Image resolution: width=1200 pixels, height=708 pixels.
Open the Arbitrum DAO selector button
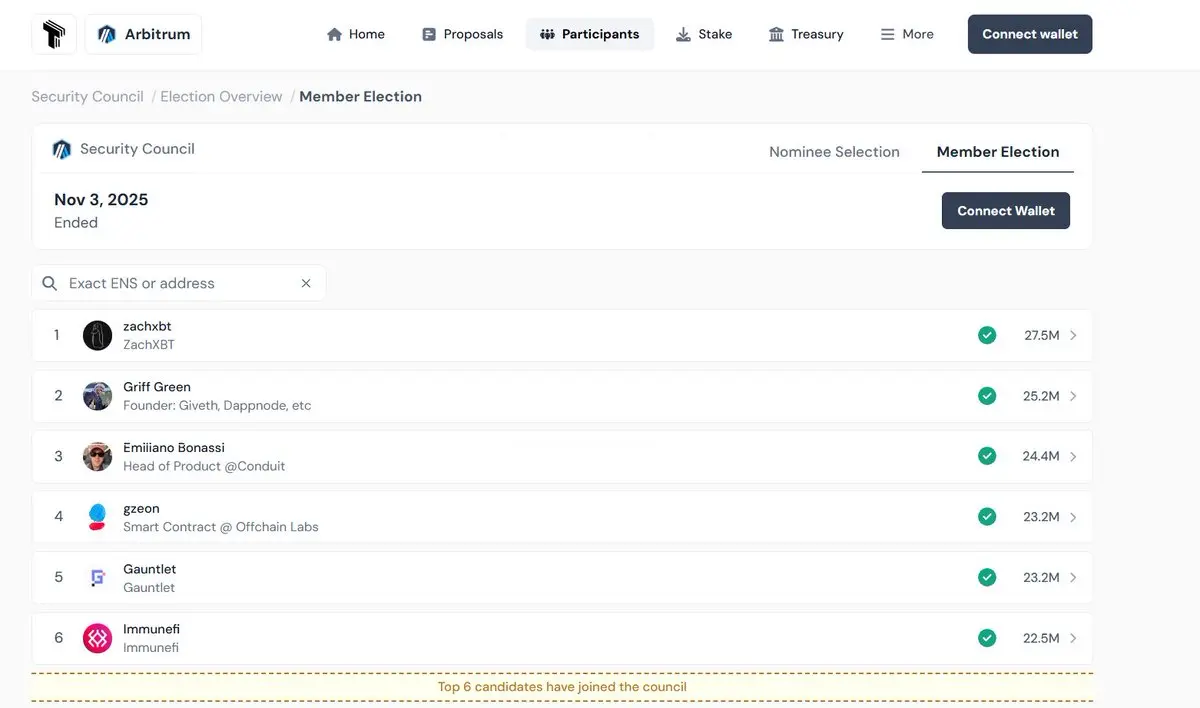coord(143,34)
